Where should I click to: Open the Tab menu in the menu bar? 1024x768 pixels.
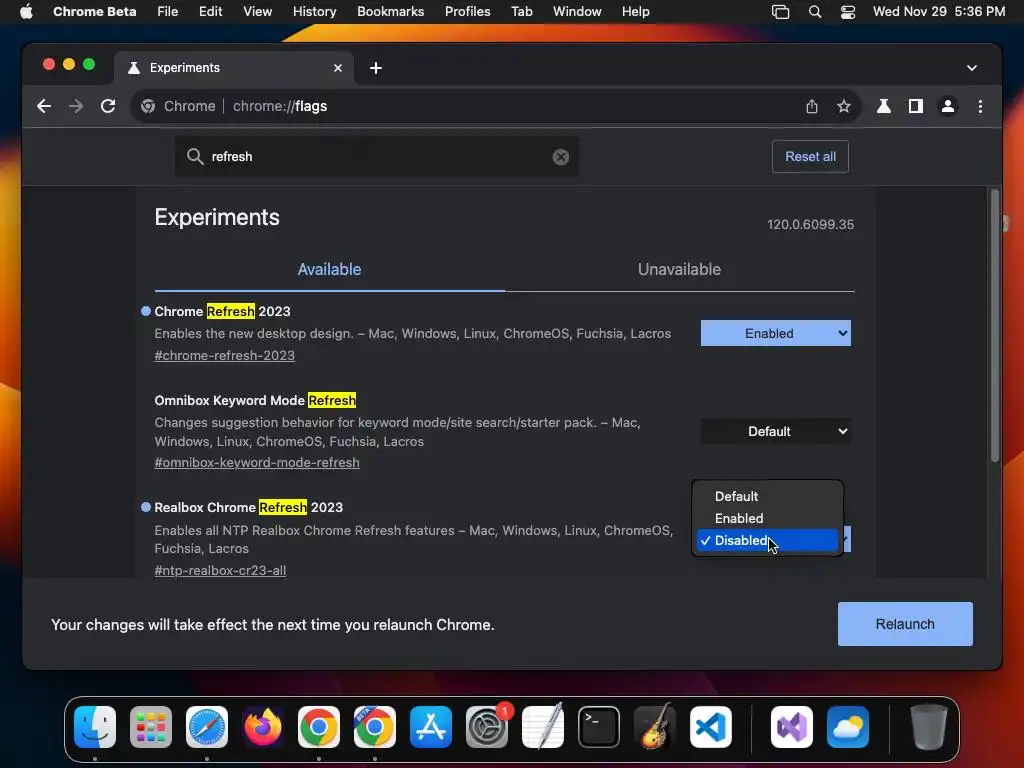point(521,11)
